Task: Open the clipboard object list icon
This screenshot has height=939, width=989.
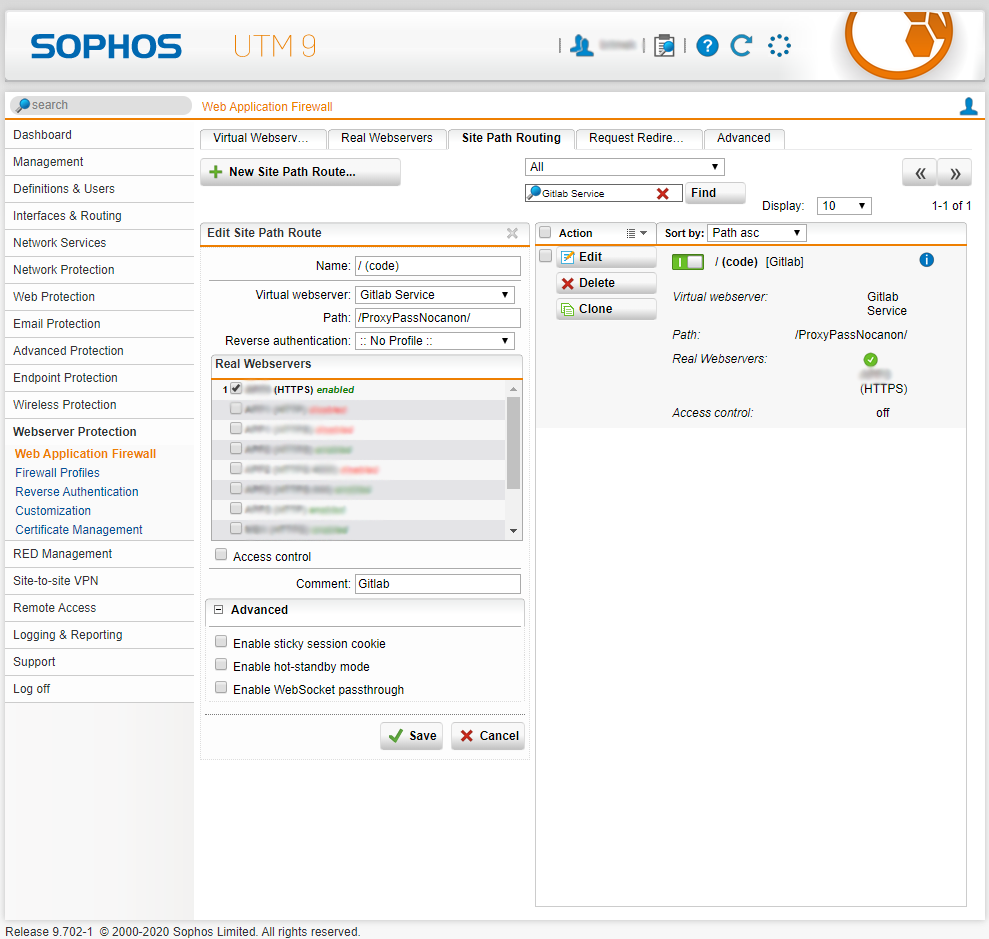Action: (x=664, y=45)
